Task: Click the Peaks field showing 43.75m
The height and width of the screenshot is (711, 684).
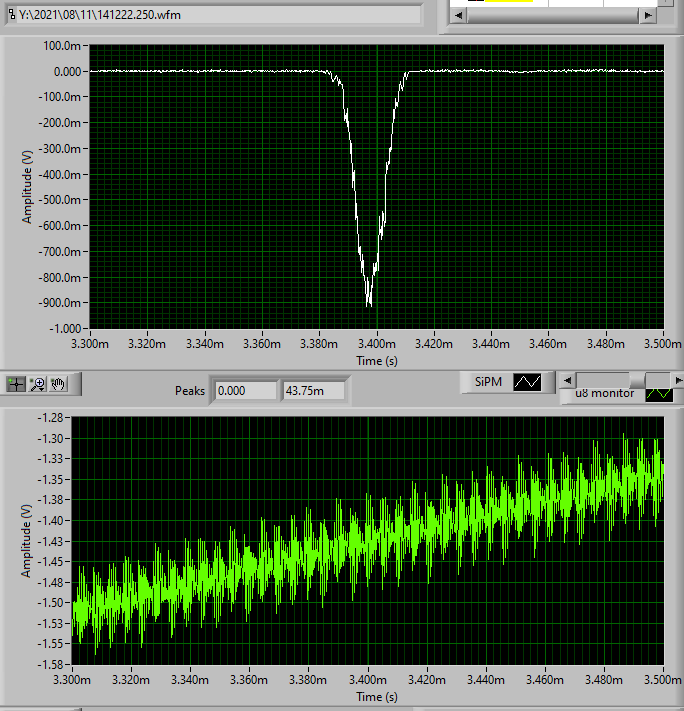Action: pos(314,390)
